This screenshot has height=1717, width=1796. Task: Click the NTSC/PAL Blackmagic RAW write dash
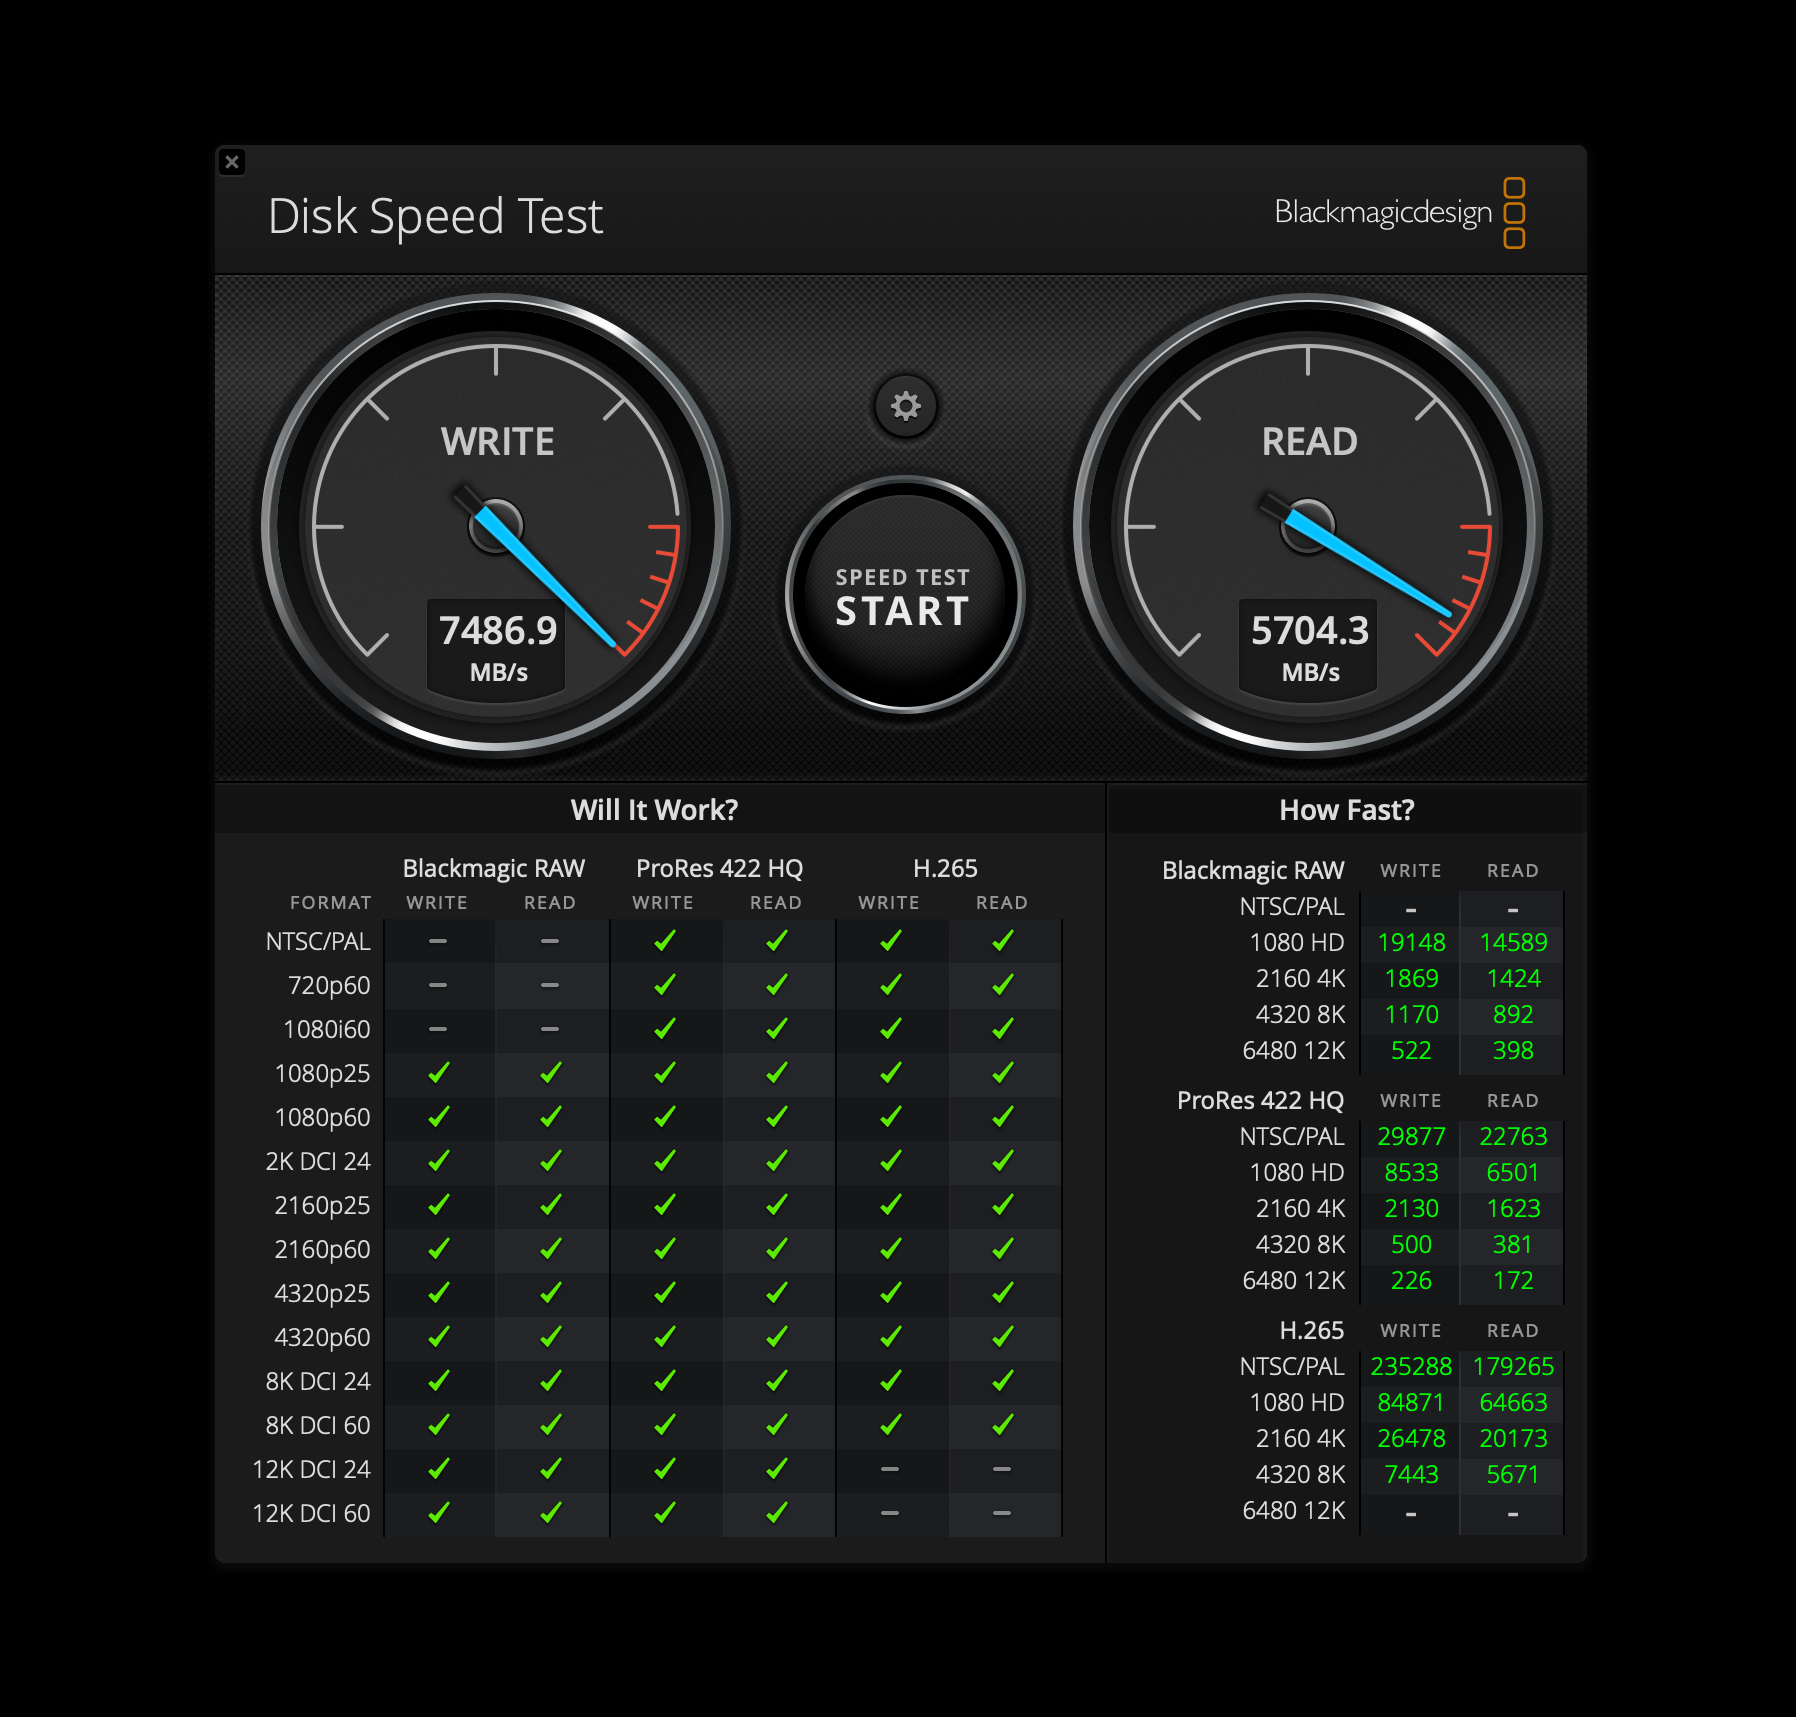coord(438,941)
